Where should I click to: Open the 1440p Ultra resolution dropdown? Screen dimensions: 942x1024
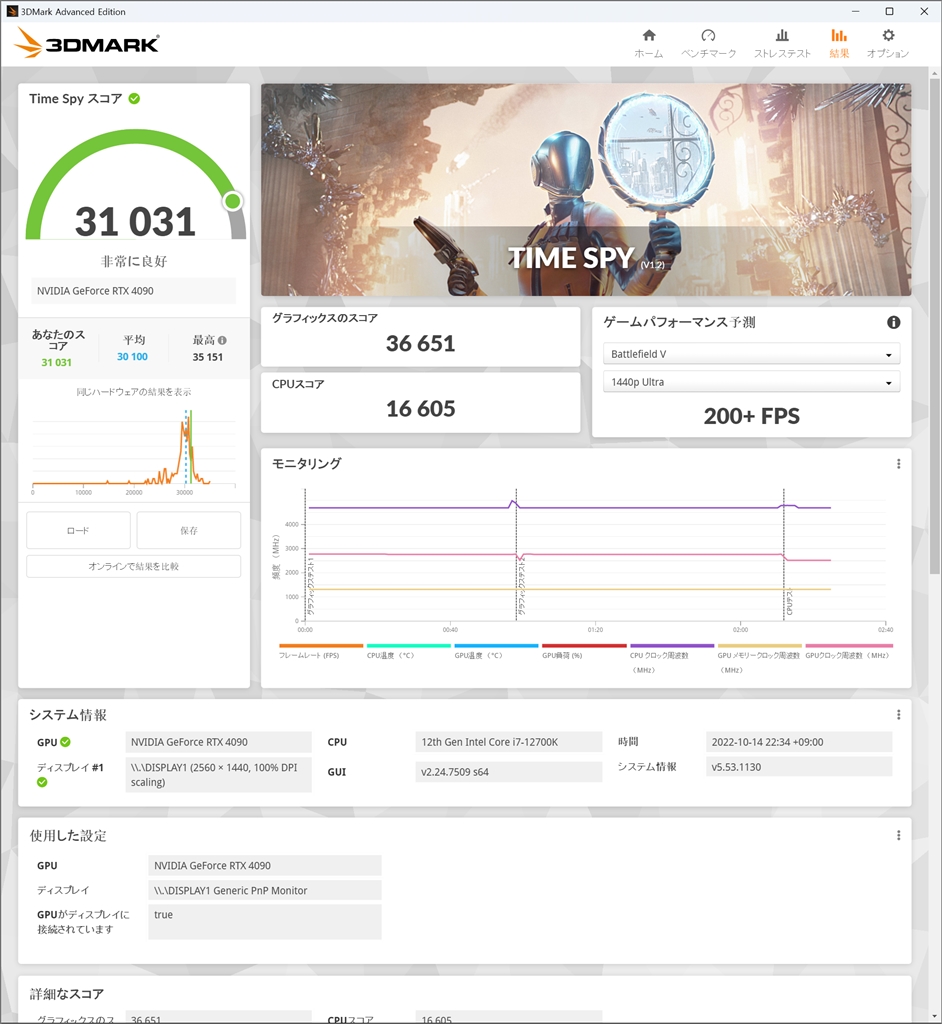point(751,382)
